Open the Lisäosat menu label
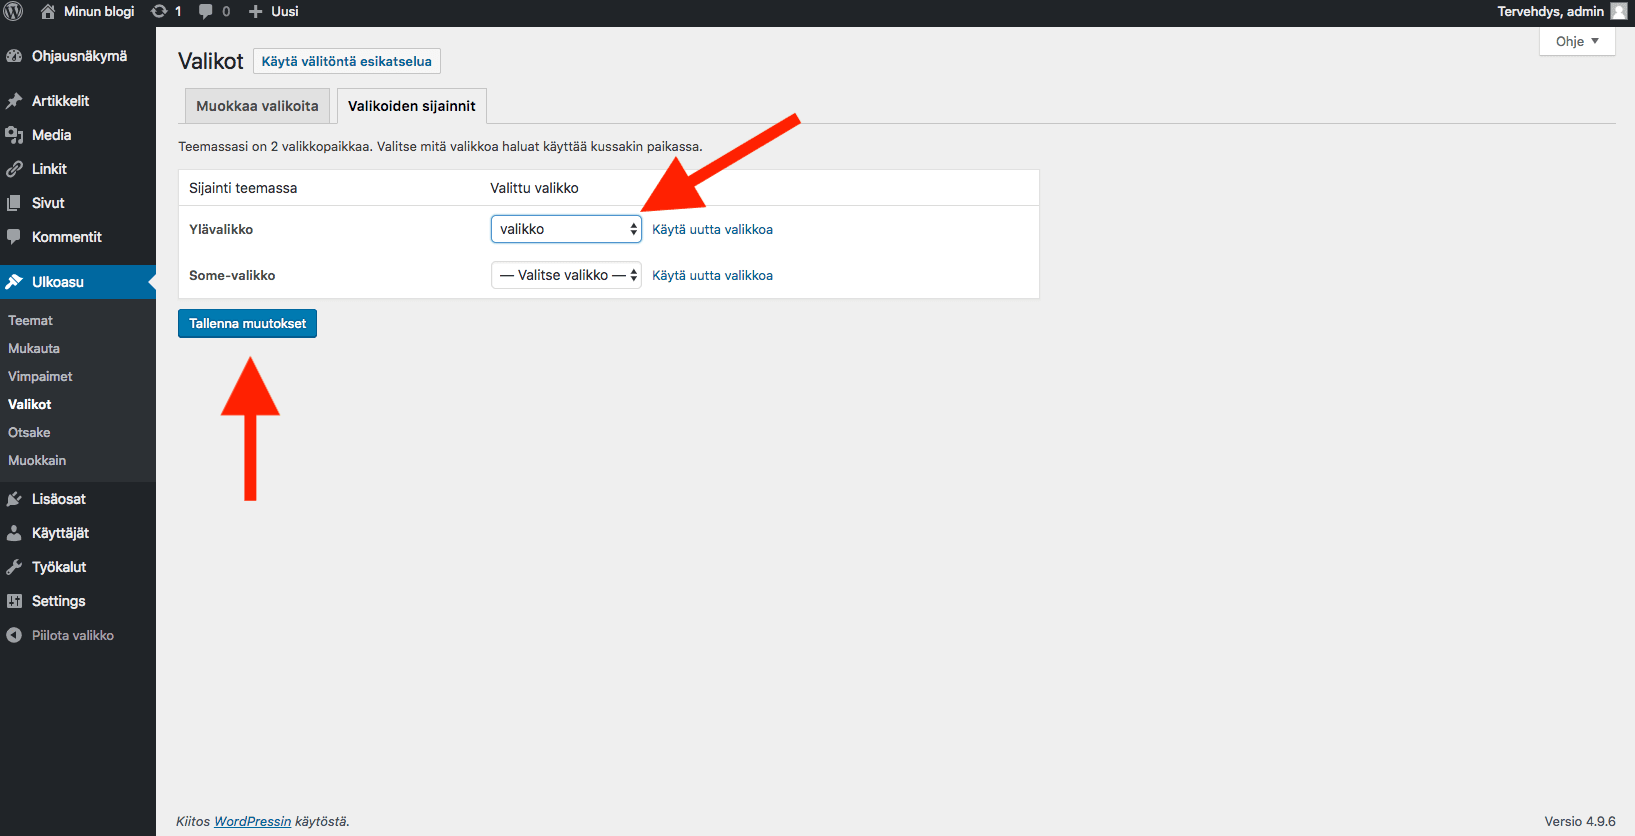1635x836 pixels. click(x=59, y=499)
